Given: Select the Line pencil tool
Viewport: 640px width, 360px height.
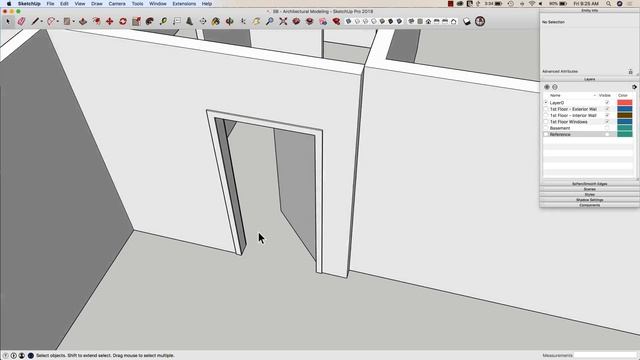Looking at the screenshot, I should [x=35, y=21].
